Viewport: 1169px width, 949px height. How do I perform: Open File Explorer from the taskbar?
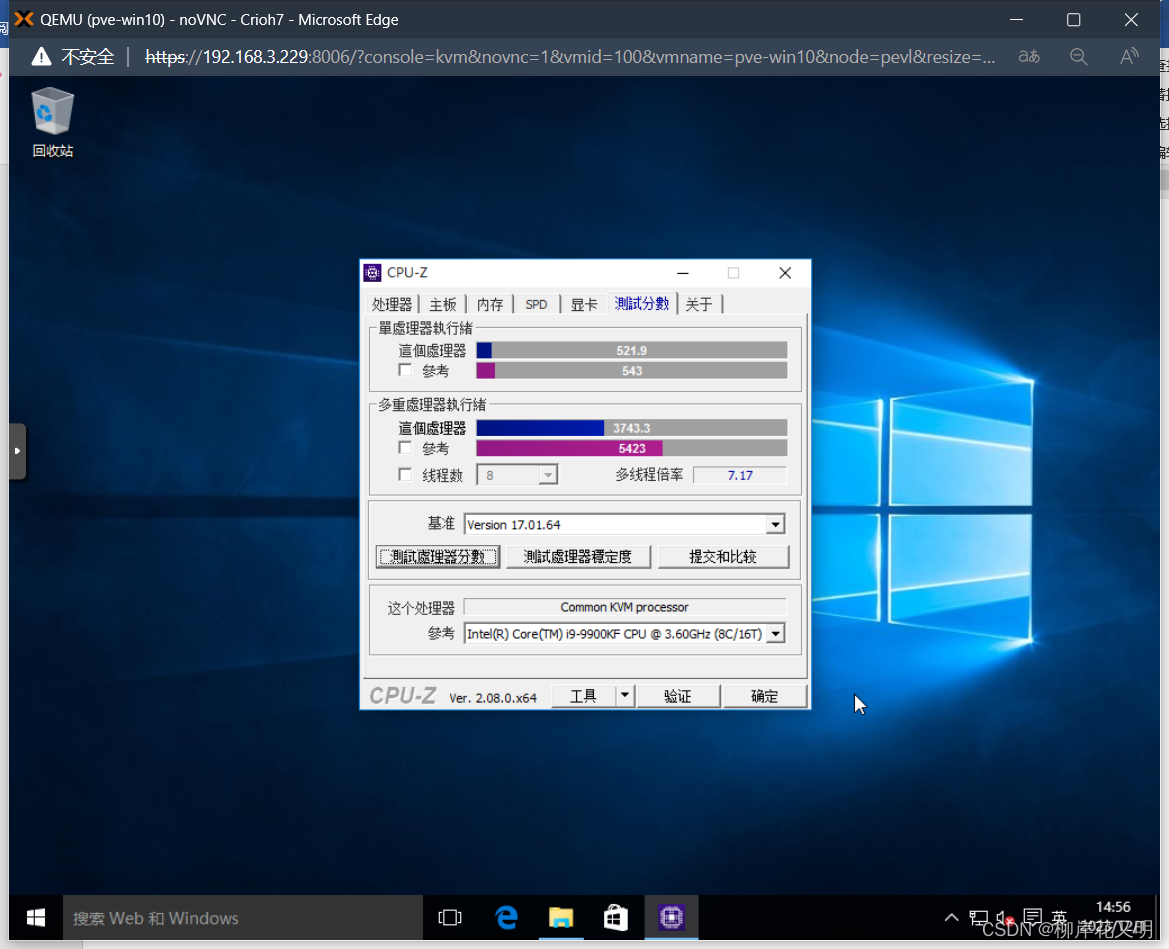pos(561,918)
